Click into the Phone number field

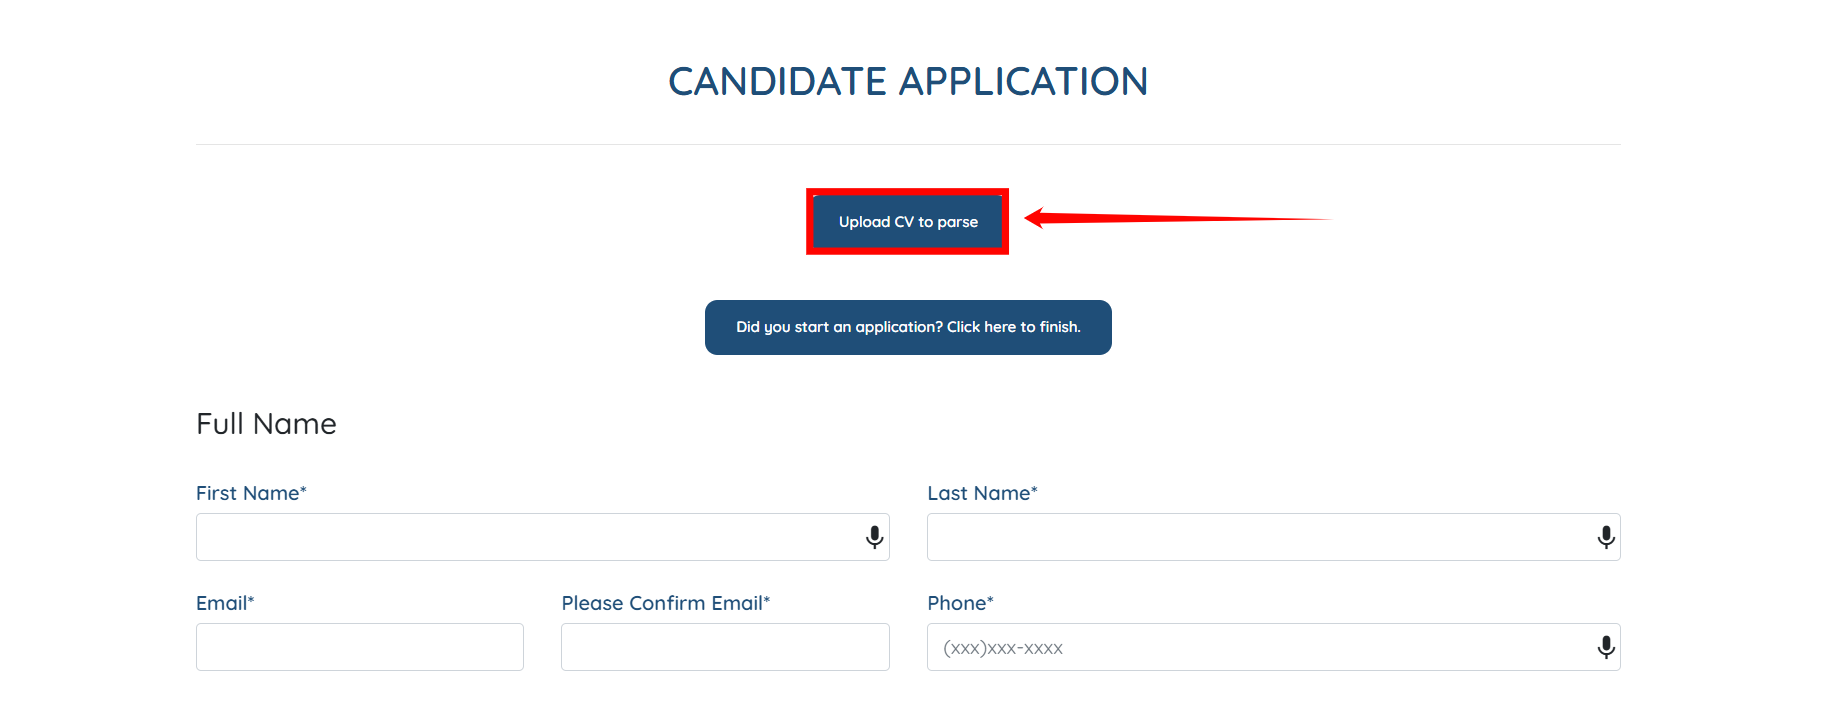click(1273, 647)
